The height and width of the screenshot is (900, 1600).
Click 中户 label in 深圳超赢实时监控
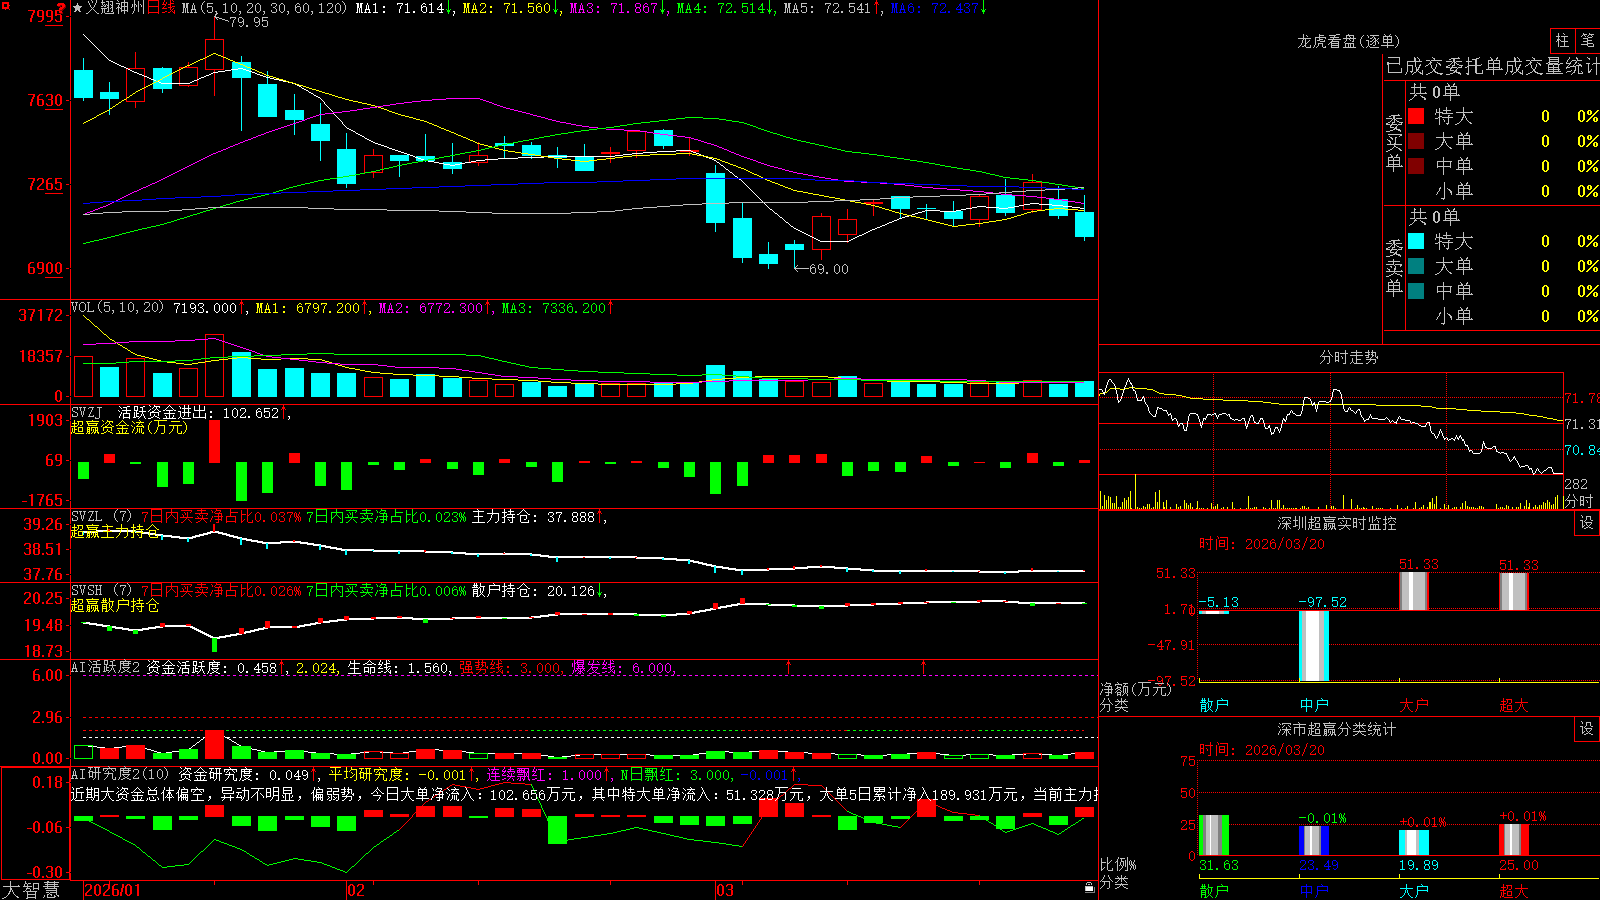pos(1314,705)
